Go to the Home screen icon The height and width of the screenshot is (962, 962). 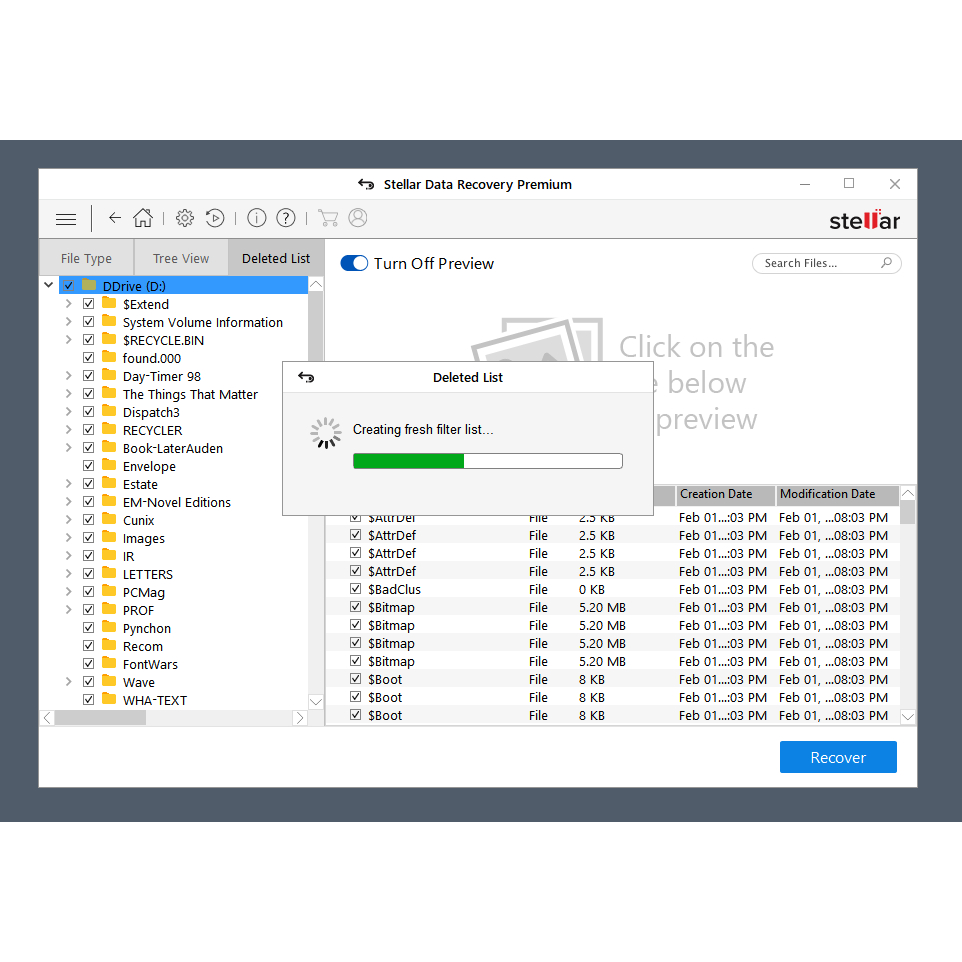(143, 218)
